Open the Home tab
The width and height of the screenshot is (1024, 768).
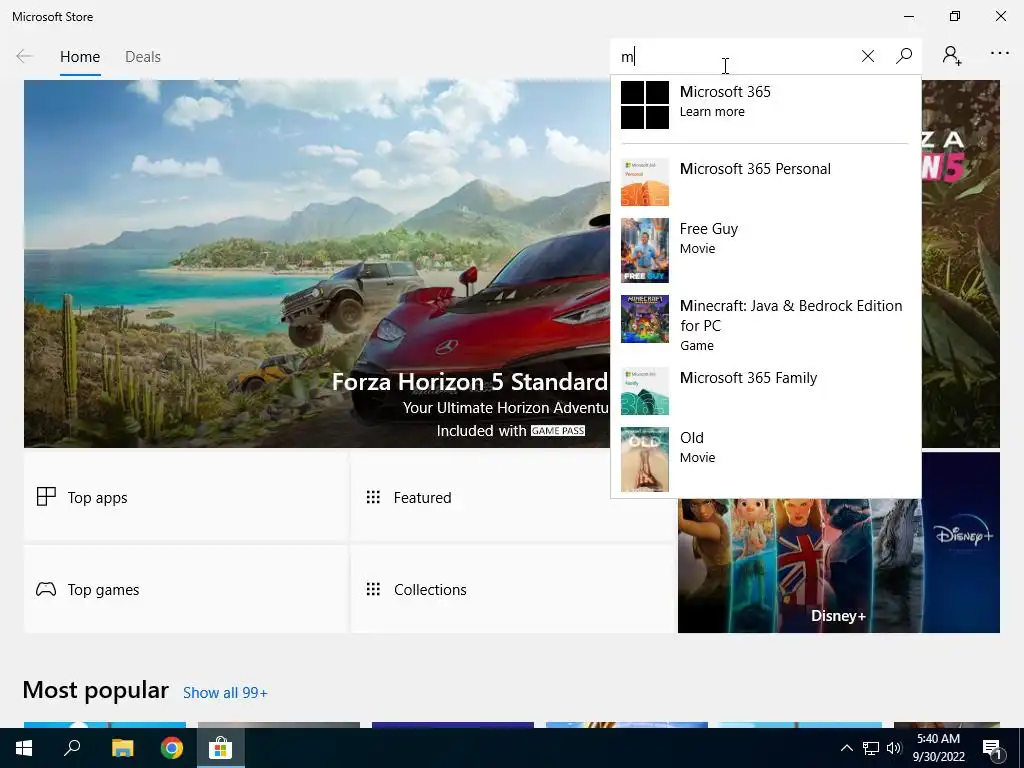click(80, 57)
